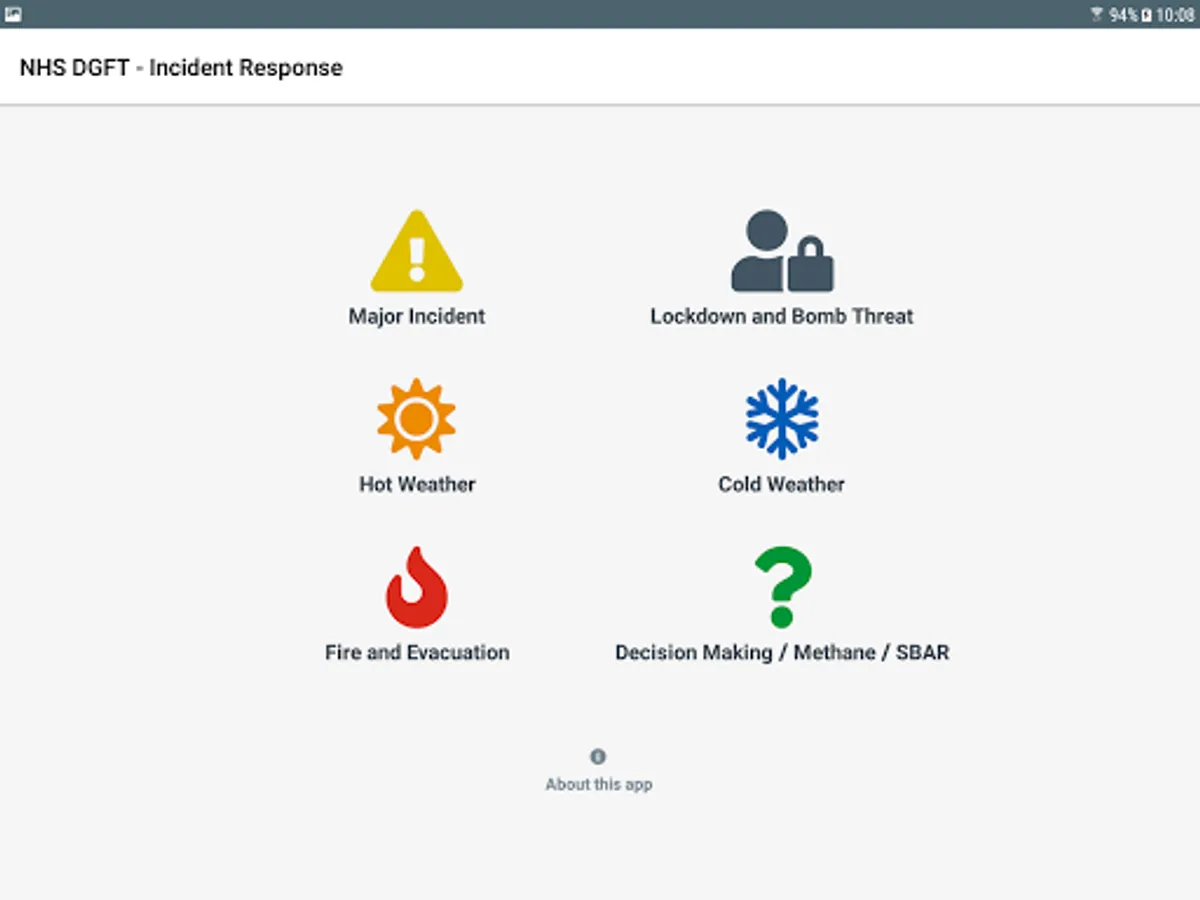Tap the battery icon in status bar
The width and height of the screenshot is (1200, 900).
[1146, 15]
